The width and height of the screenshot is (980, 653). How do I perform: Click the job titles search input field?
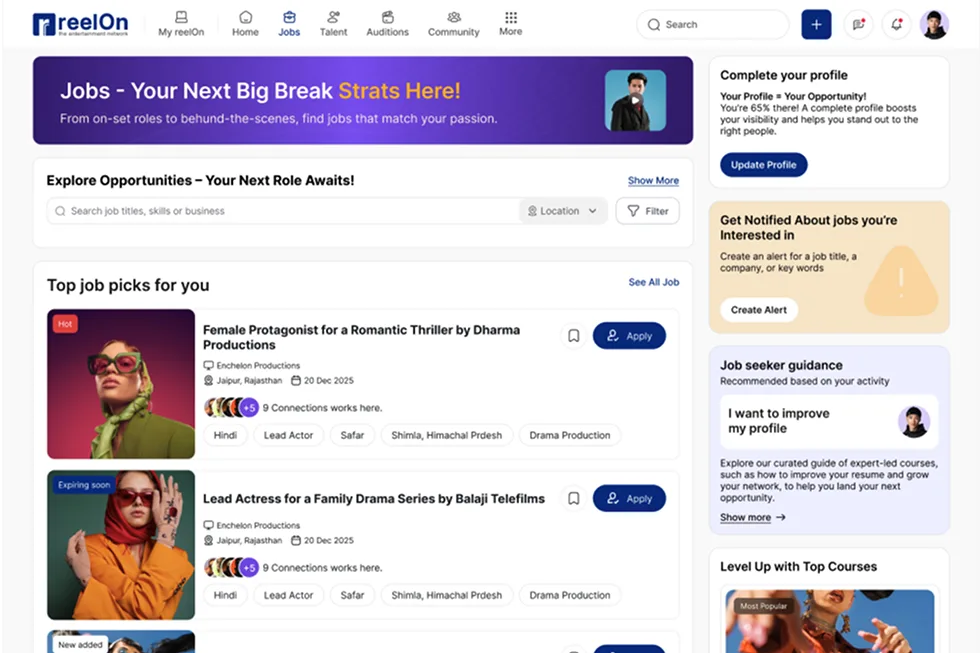pos(250,211)
